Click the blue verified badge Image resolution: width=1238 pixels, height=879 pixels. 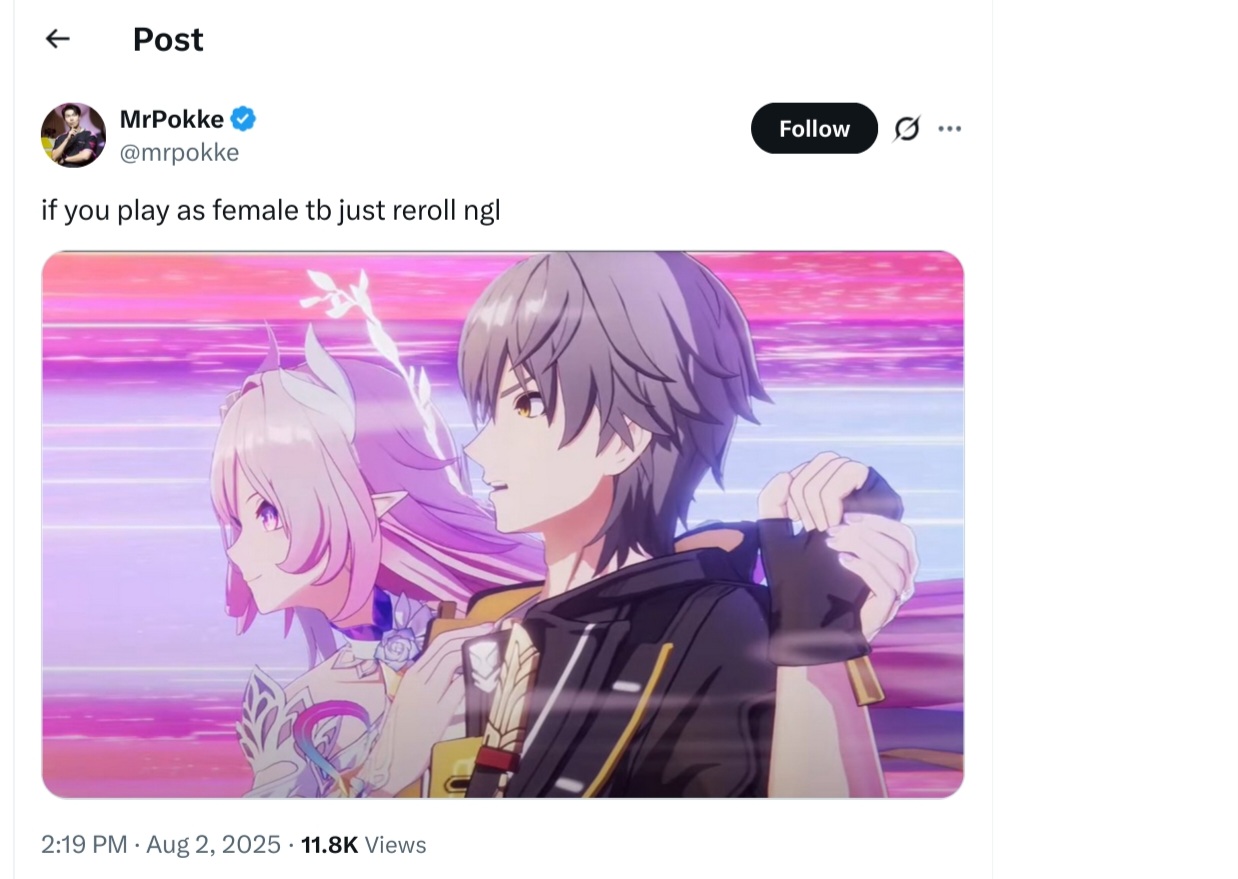(244, 119)
